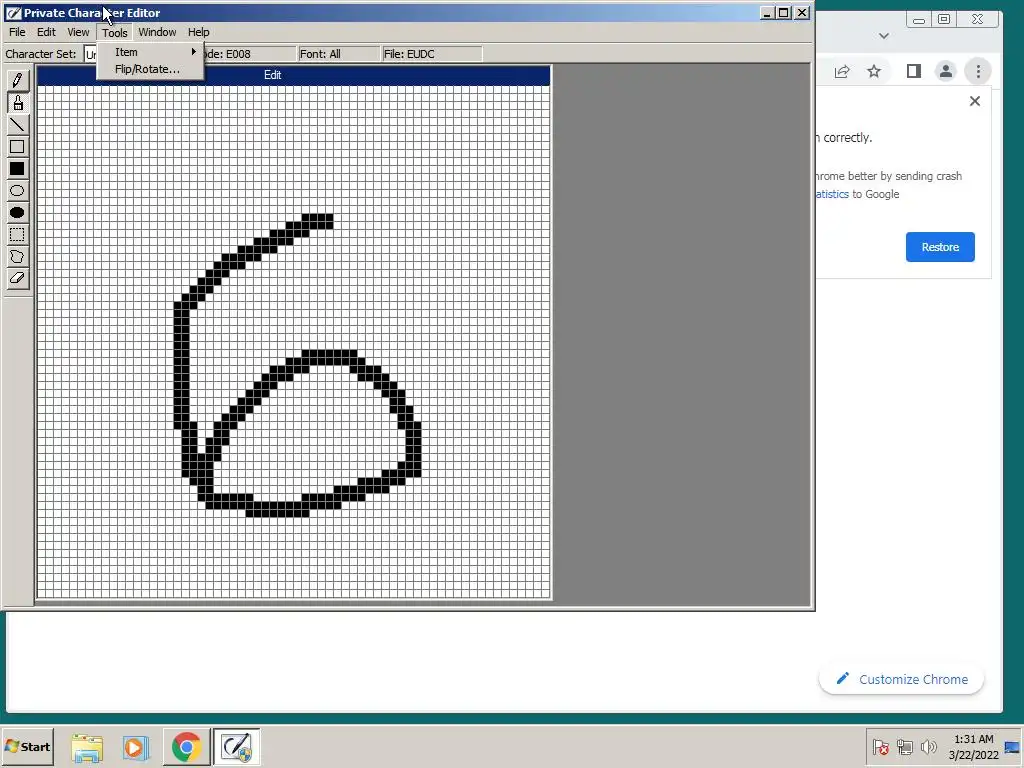1024x768 pixels.
Task: Click the statistics link in Chrome
Action: [x=832, y=194]
